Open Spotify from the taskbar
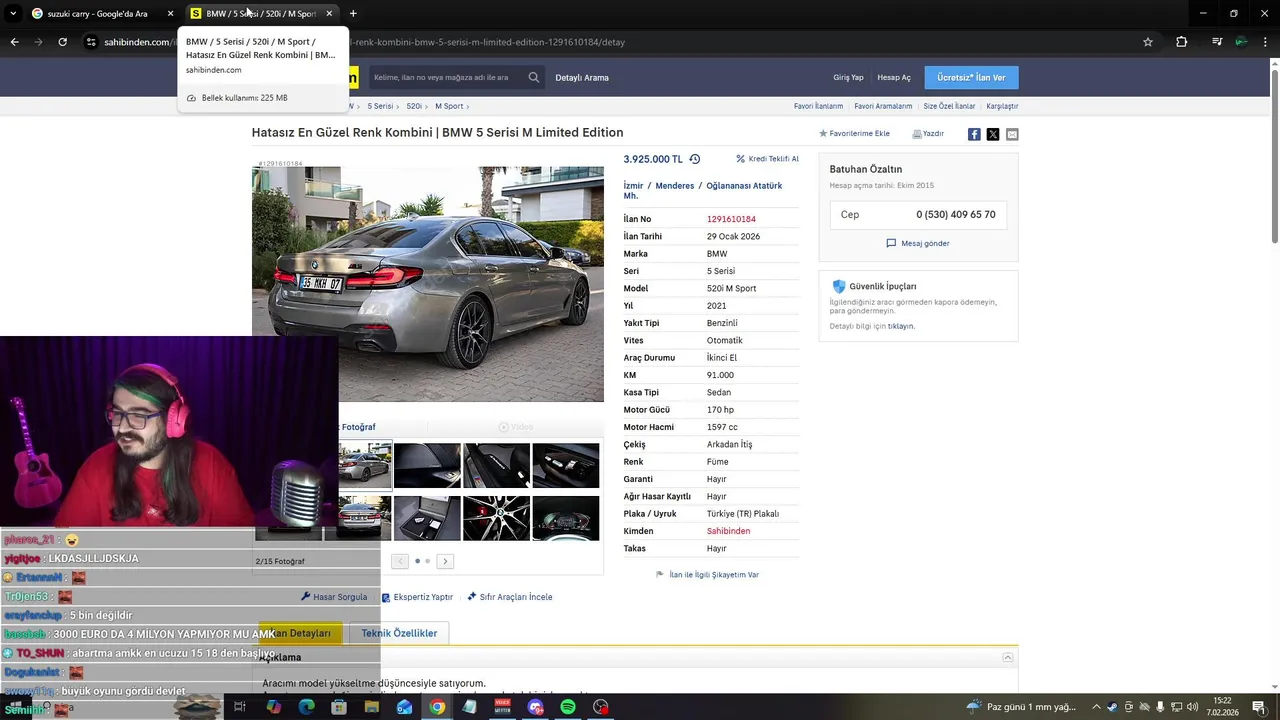This screenshot has width=1280, height=720. pyautogui.click(x=568, y=707)
